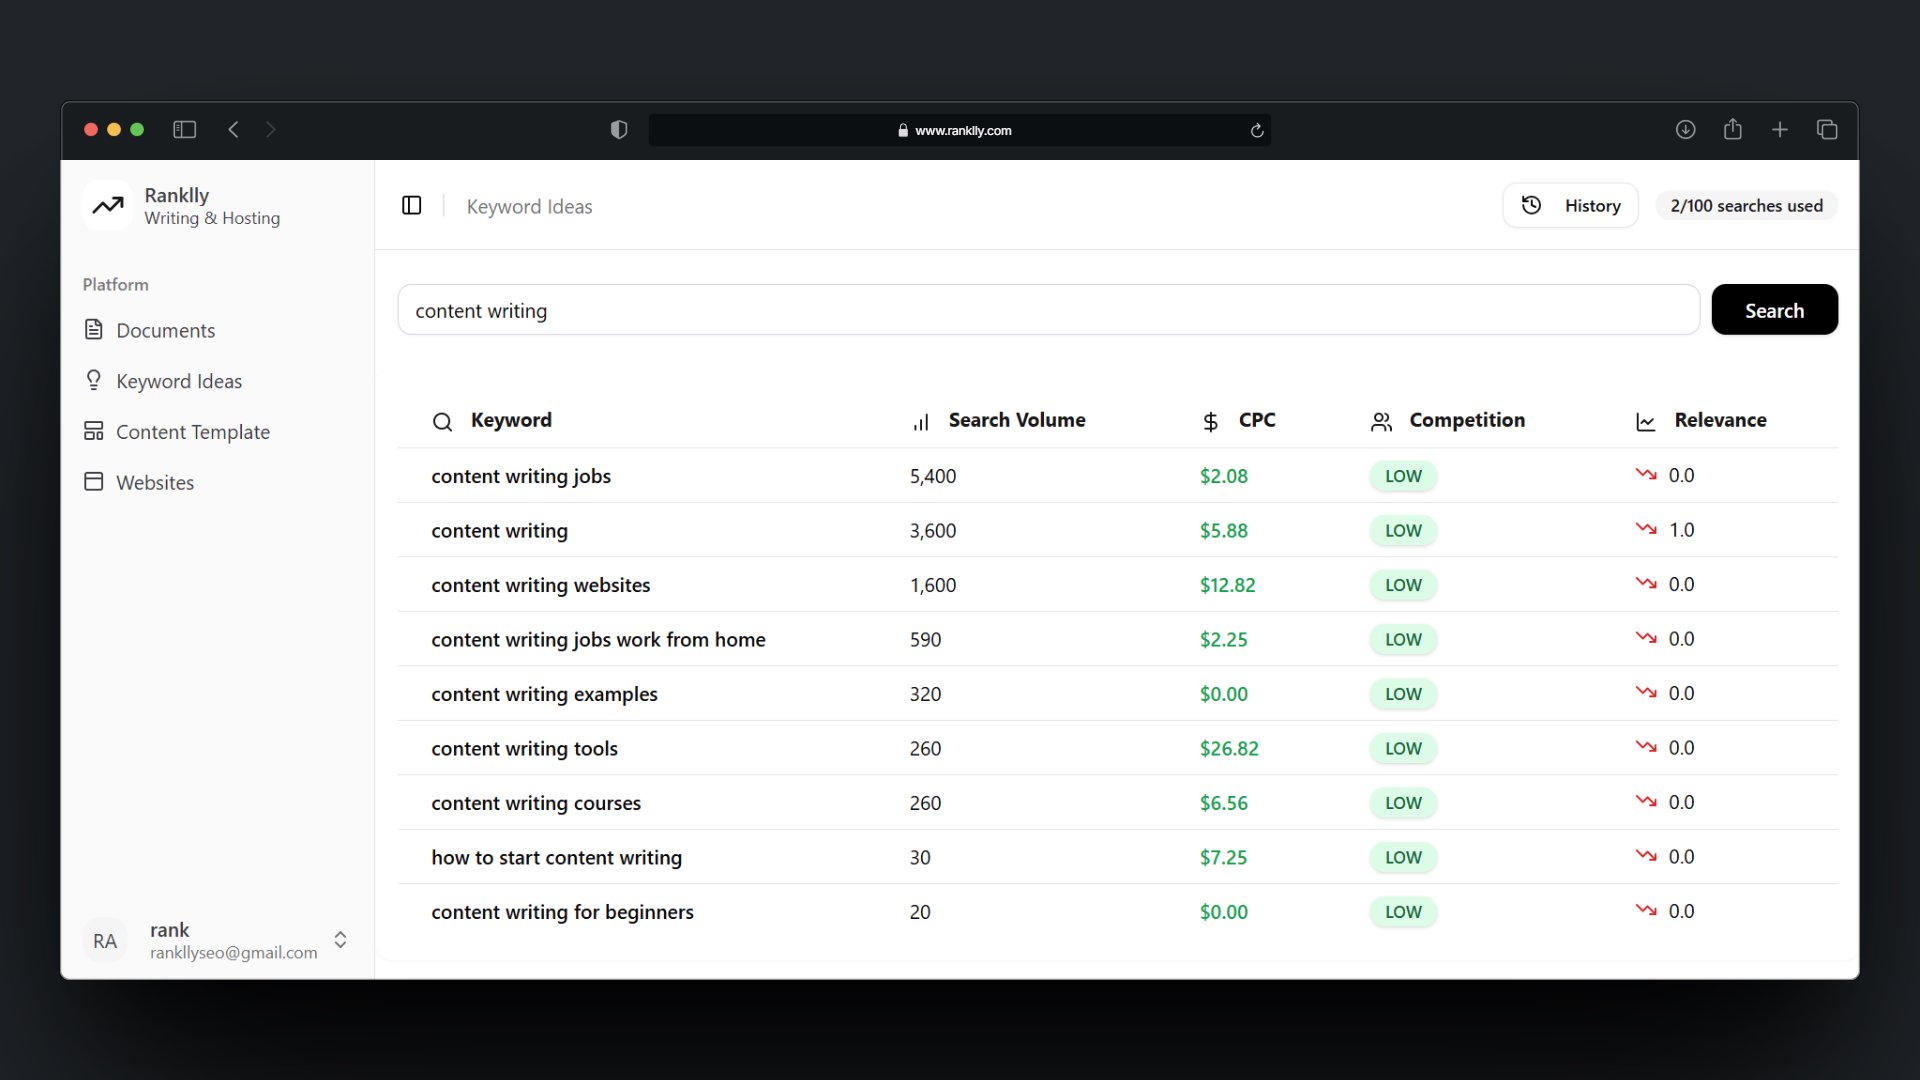Open the search History

tap(1570, 205)
